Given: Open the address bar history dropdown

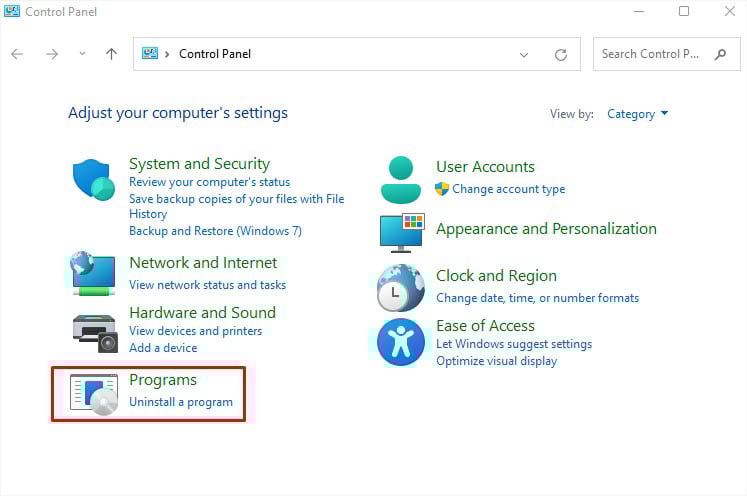Looking at the screenshot, I should 524,54.
